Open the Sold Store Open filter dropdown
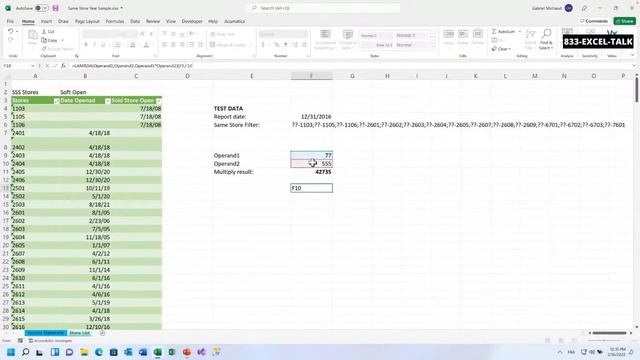The height and width of the screenshot is (360, 640). (x=159, y=101)
